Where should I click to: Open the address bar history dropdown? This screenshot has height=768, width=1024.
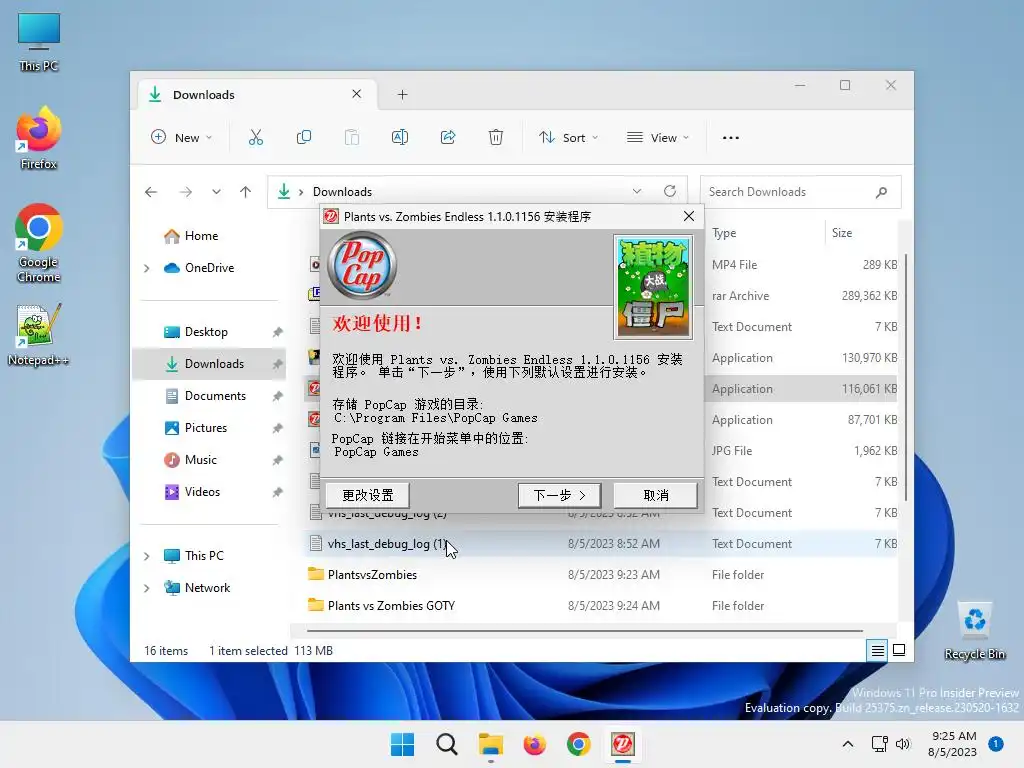tap(637, 191)
